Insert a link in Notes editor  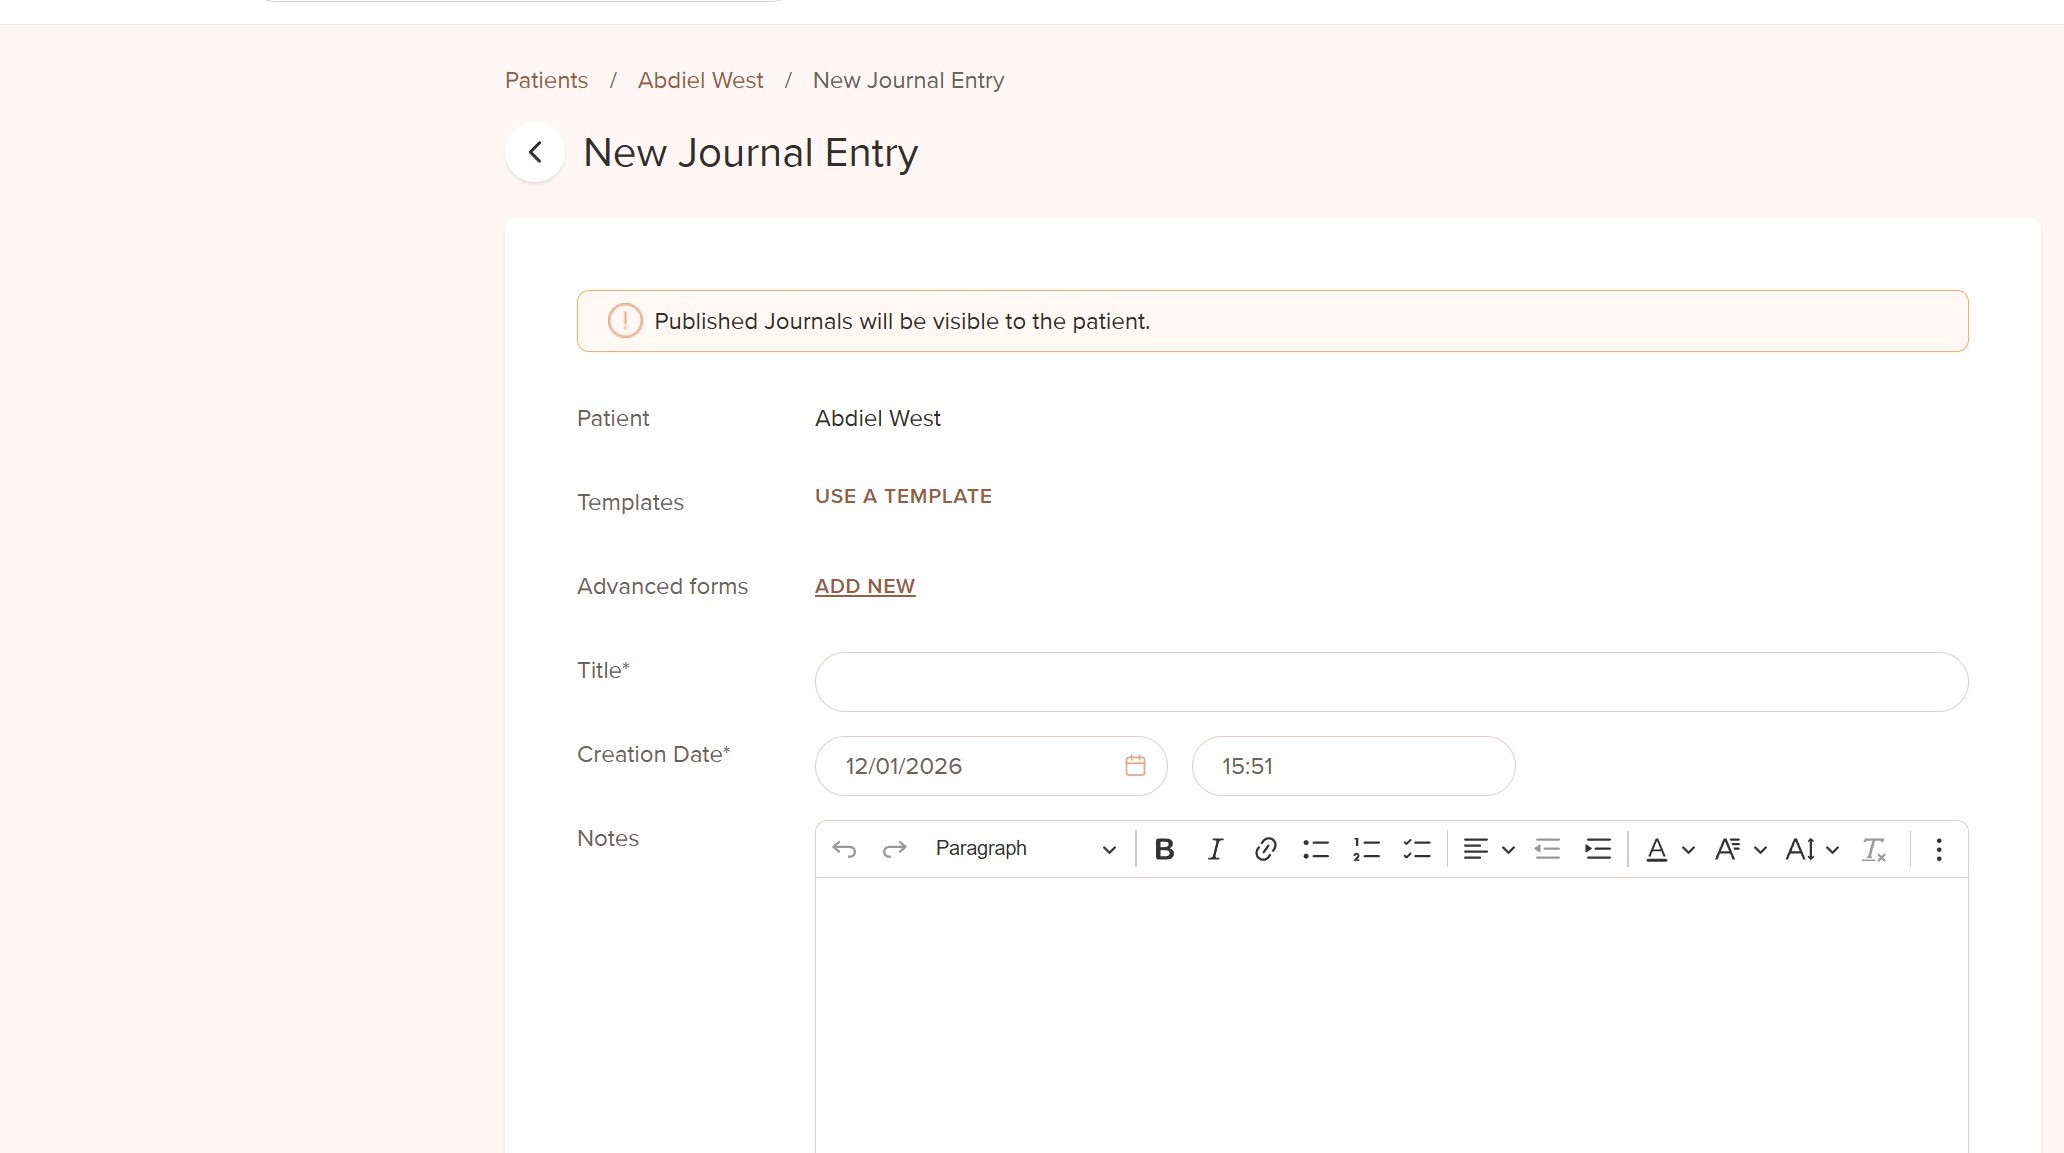1265,849
